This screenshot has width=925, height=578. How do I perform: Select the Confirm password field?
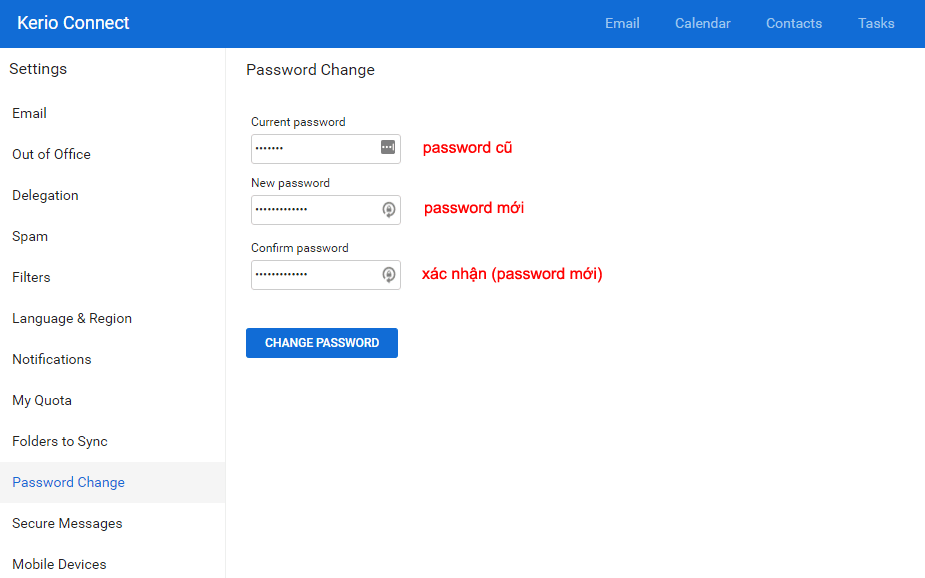click(314, 275)
